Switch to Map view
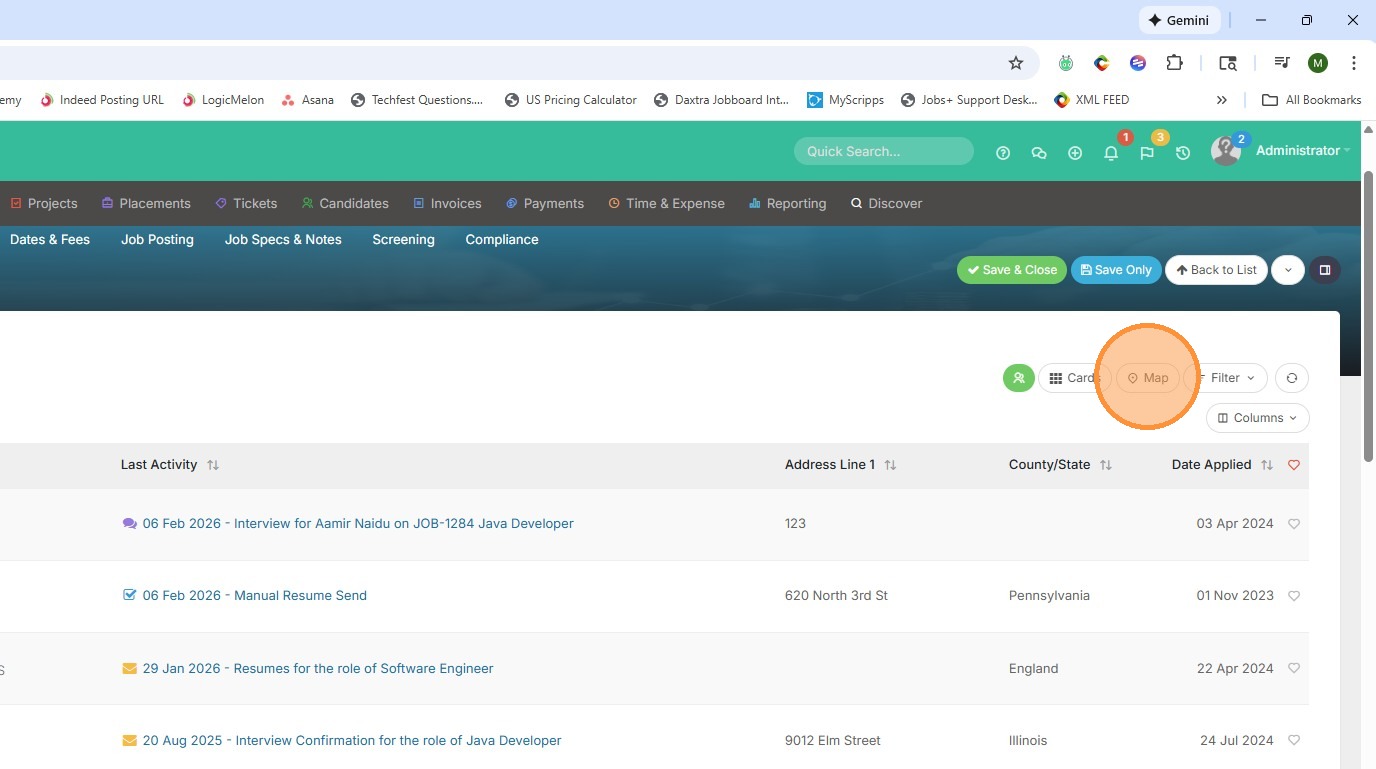This screenshot has height=769, width=1376. (1148, 378)
